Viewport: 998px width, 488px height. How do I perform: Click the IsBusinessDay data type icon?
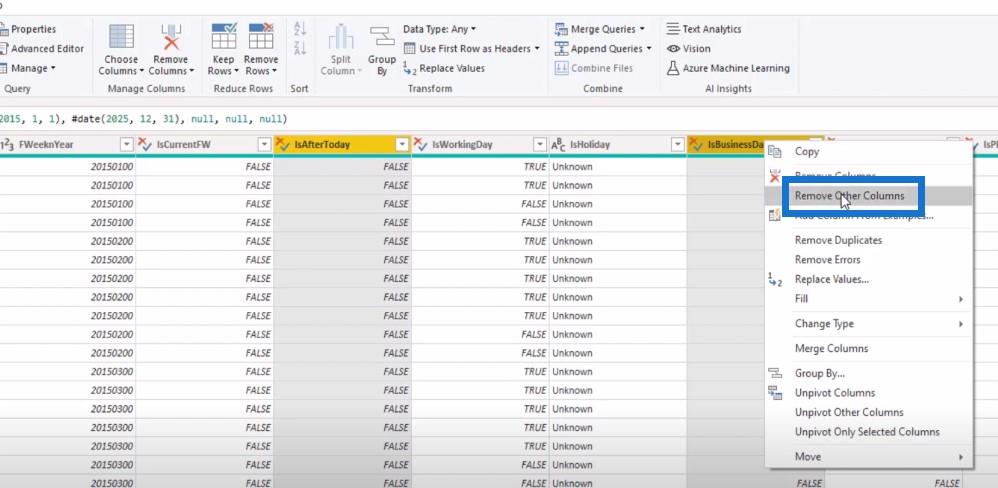click(696, 144)
